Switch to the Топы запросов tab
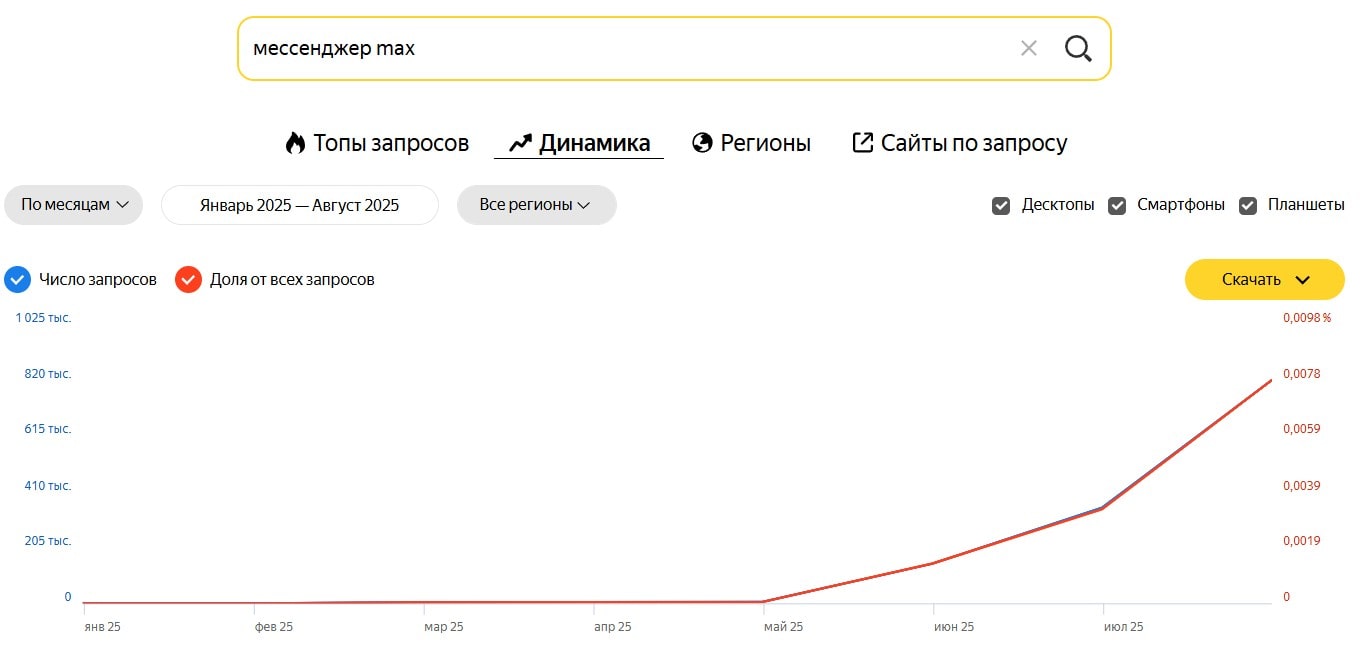 [x=377, y=143]
